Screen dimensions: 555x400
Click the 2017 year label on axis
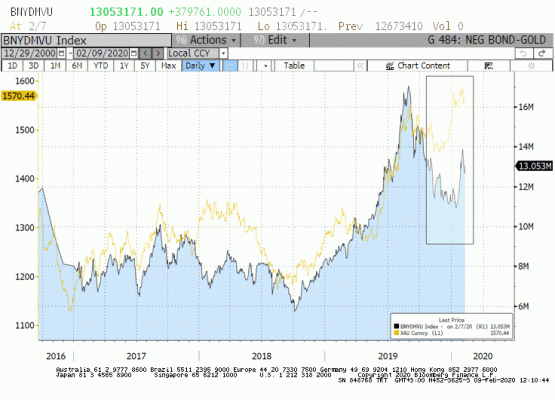[136, 356]
